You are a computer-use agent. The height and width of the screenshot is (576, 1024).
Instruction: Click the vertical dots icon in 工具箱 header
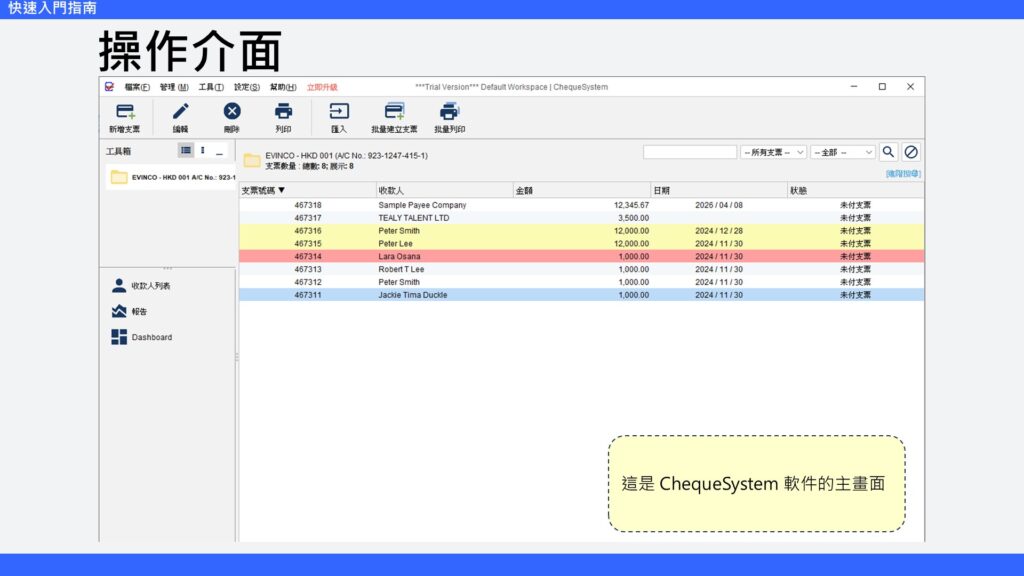pyautogui.click(x=203, y=150)
